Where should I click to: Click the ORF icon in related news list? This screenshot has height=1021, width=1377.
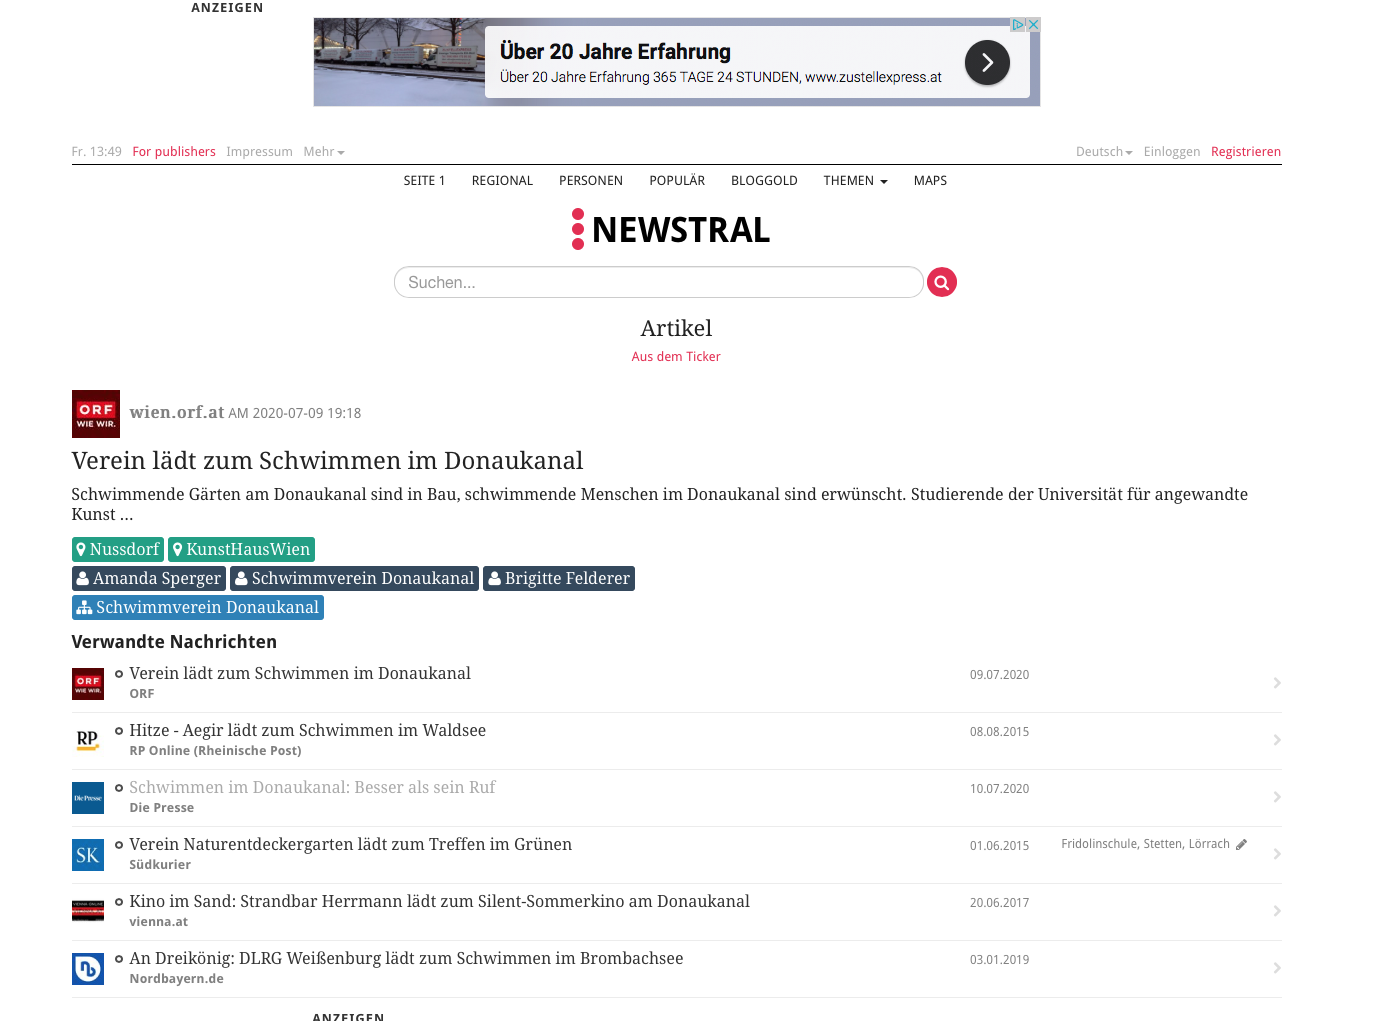tap(88, 684)
